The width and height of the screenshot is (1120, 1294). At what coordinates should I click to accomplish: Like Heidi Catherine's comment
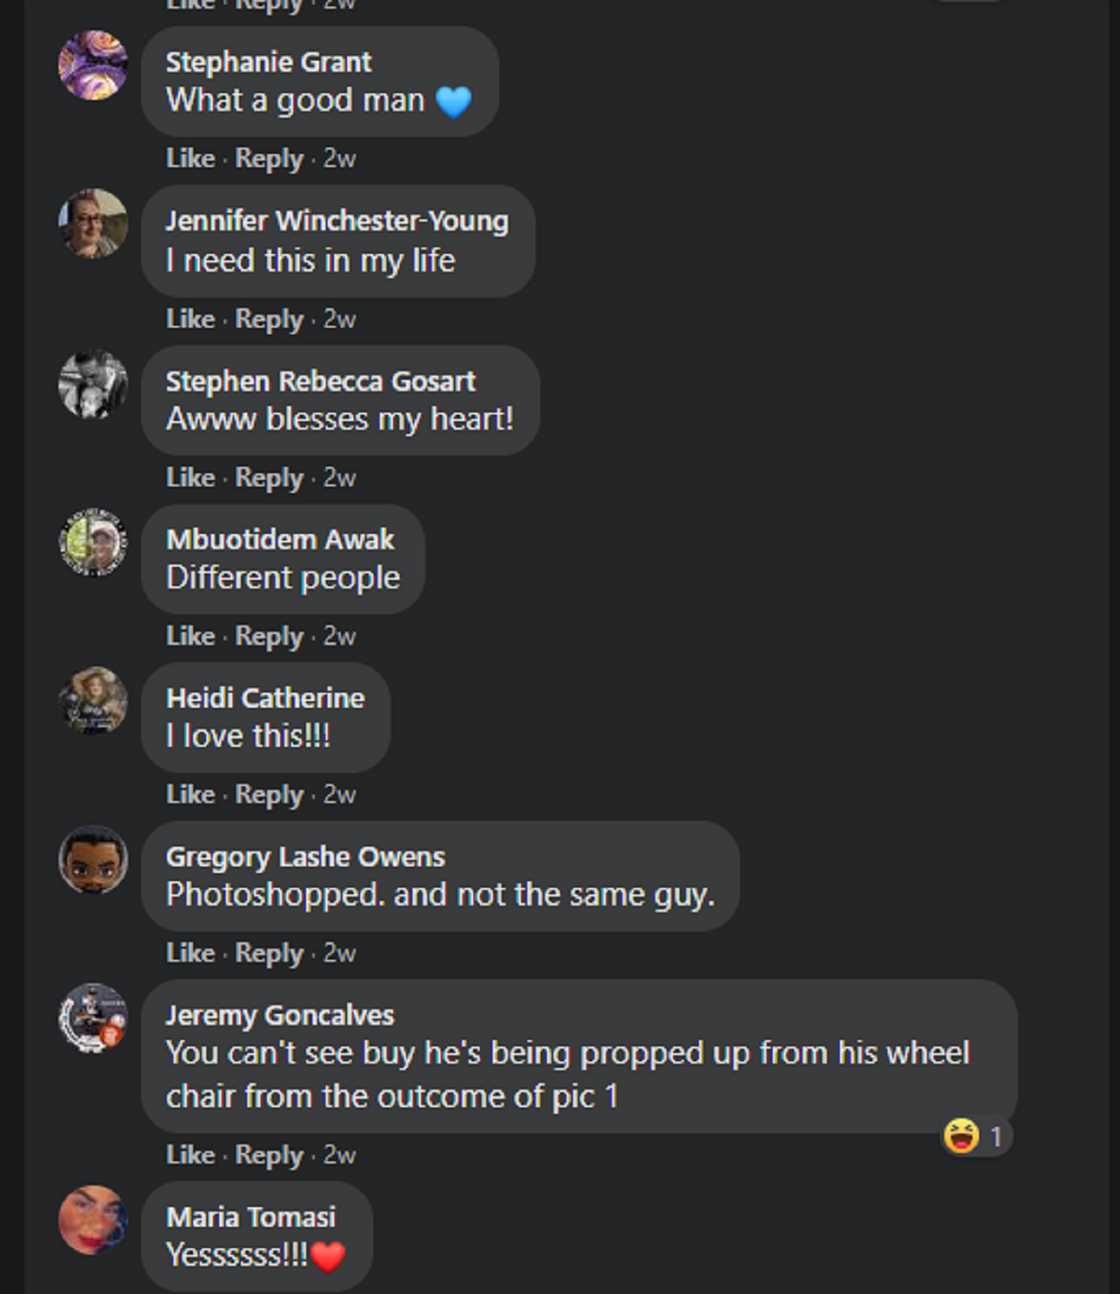190,794
